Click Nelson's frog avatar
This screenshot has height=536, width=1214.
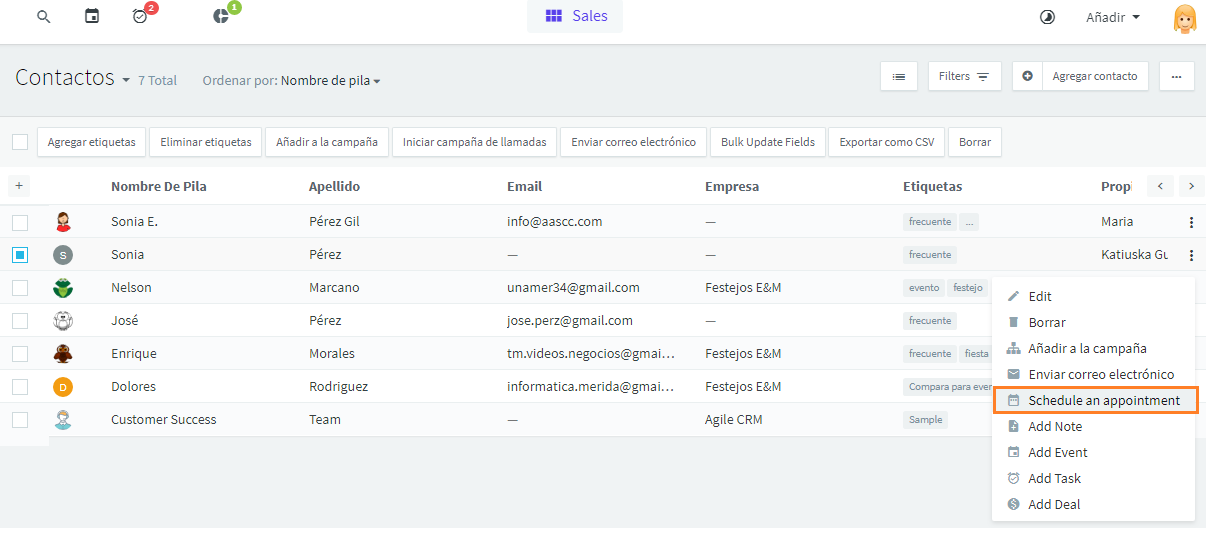coord(63,288)
